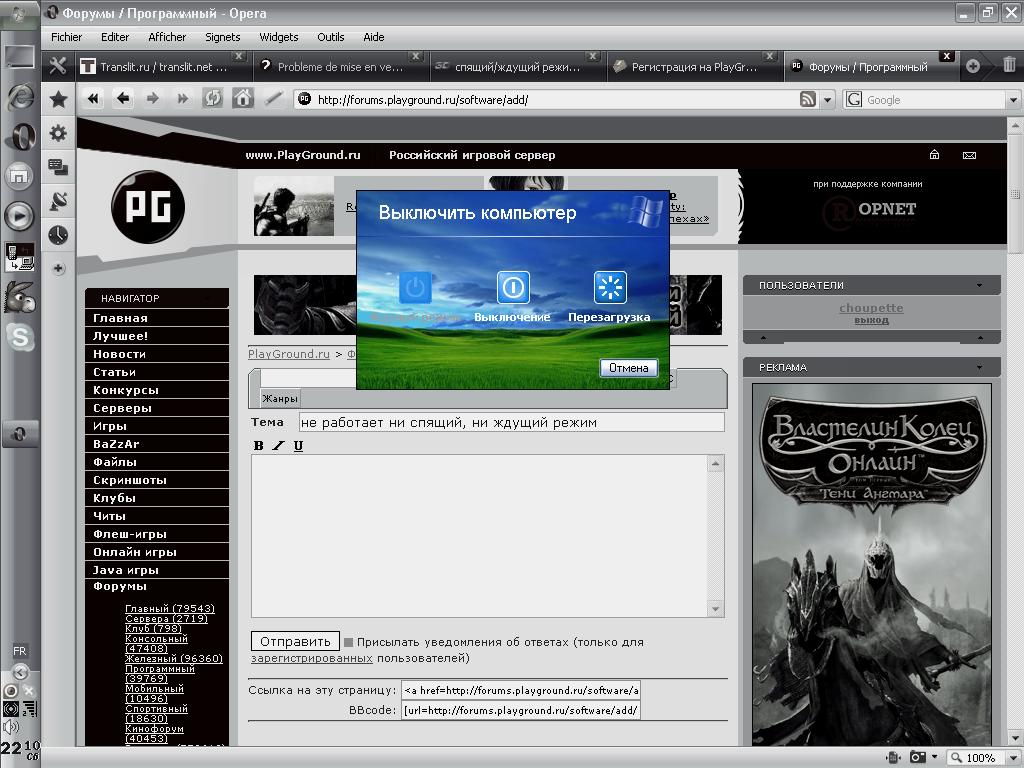Expand the Google search engine dropdown

1013,100
